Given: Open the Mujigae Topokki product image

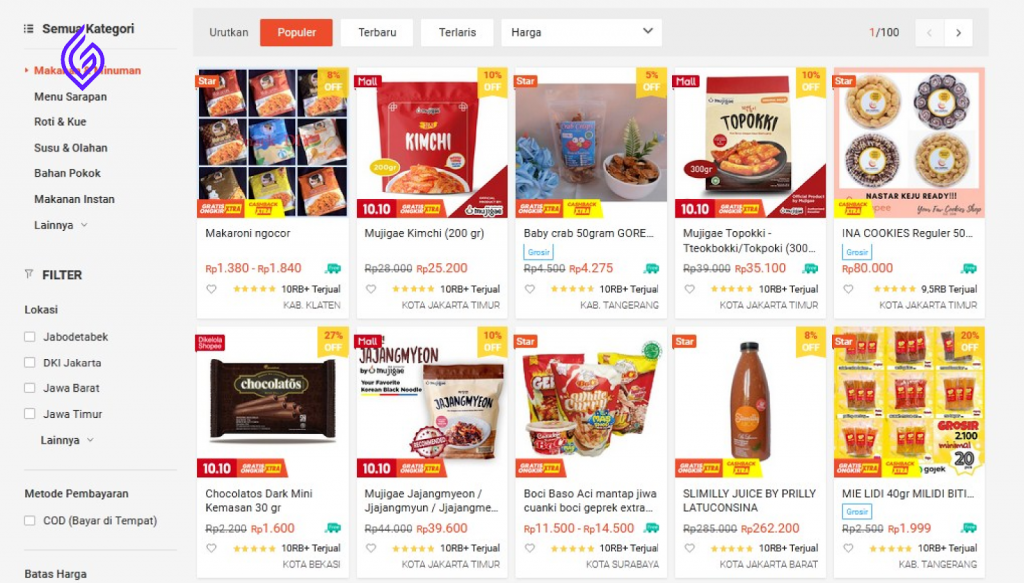Looking at the screenshot, I should pyautogui.click(x=750, y=143).
